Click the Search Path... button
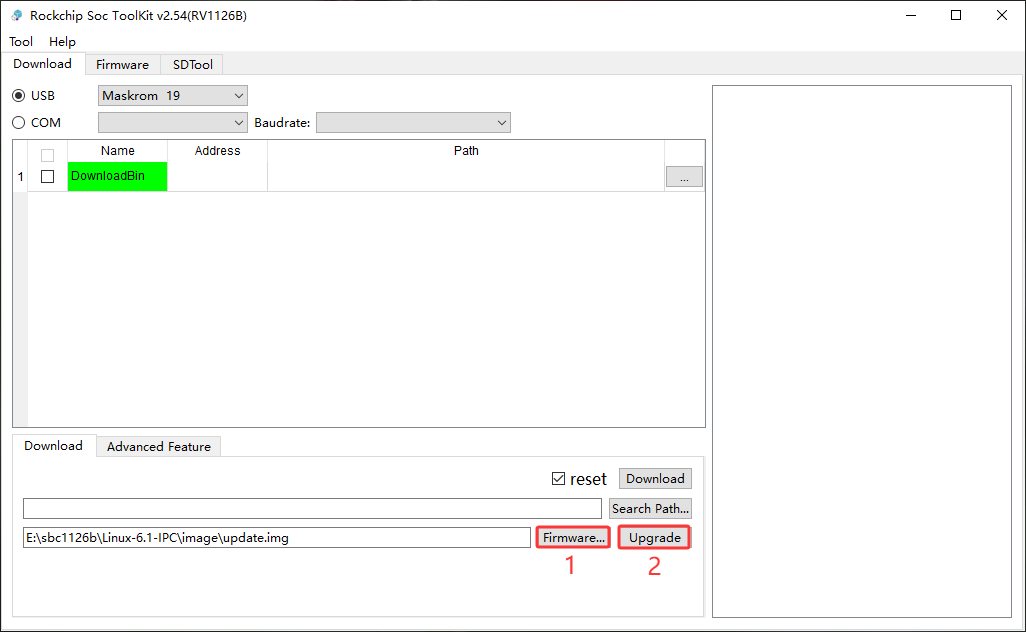1026x632 pixels. coord(650,508)
